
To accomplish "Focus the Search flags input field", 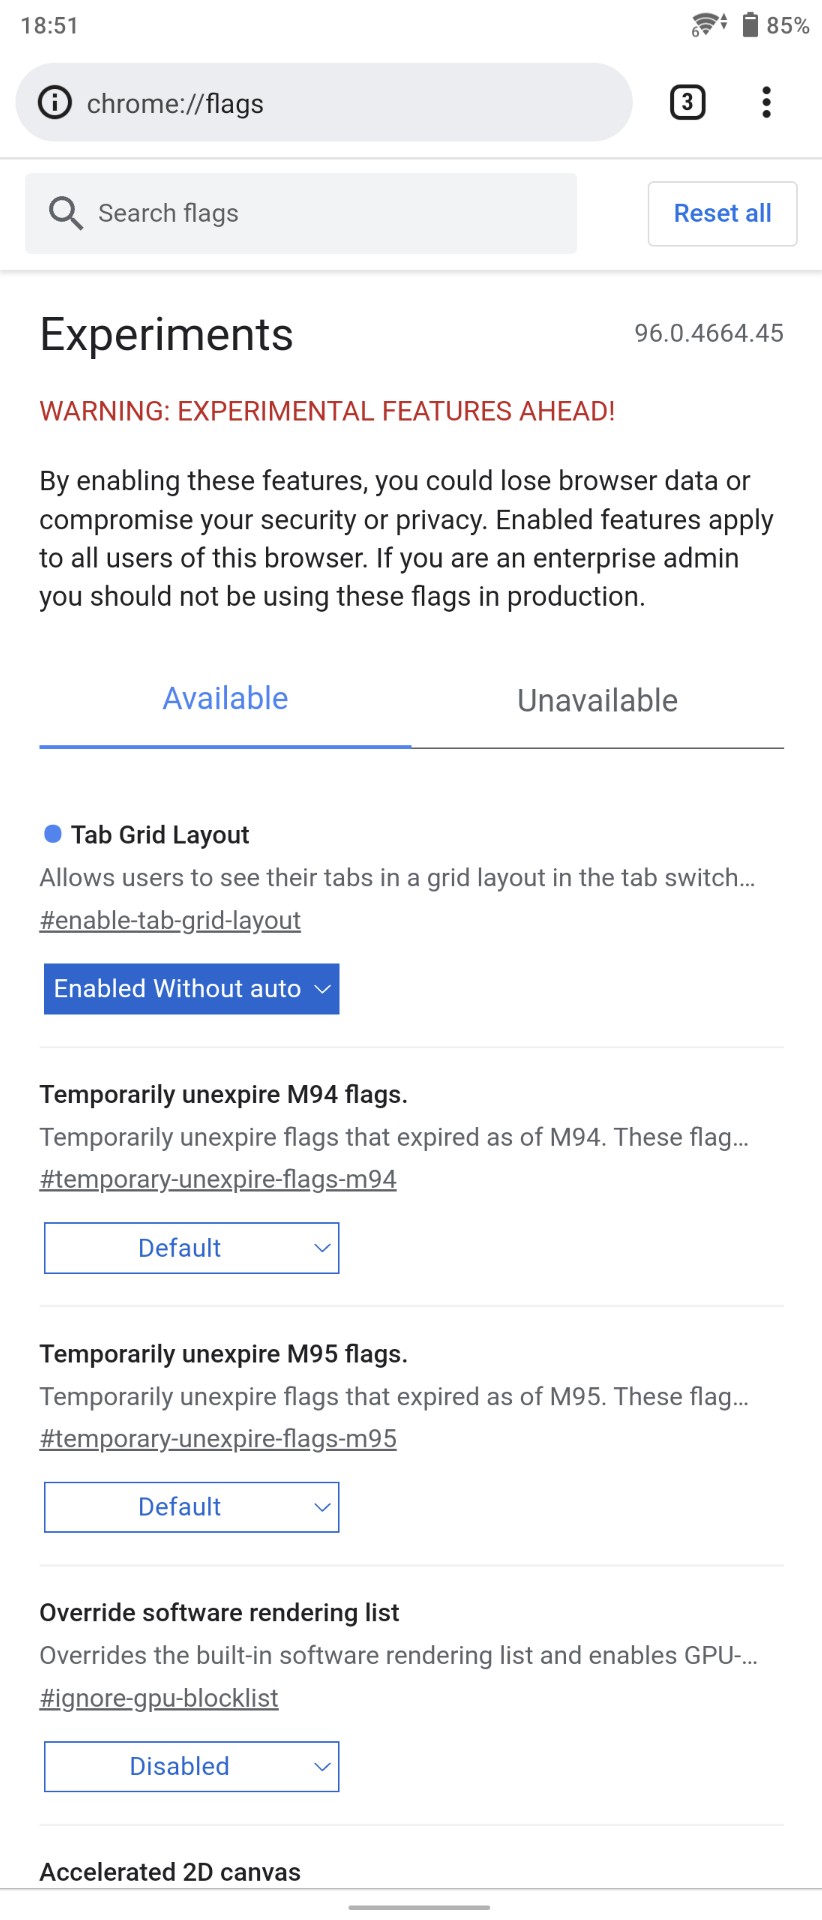I will [301, 213].
